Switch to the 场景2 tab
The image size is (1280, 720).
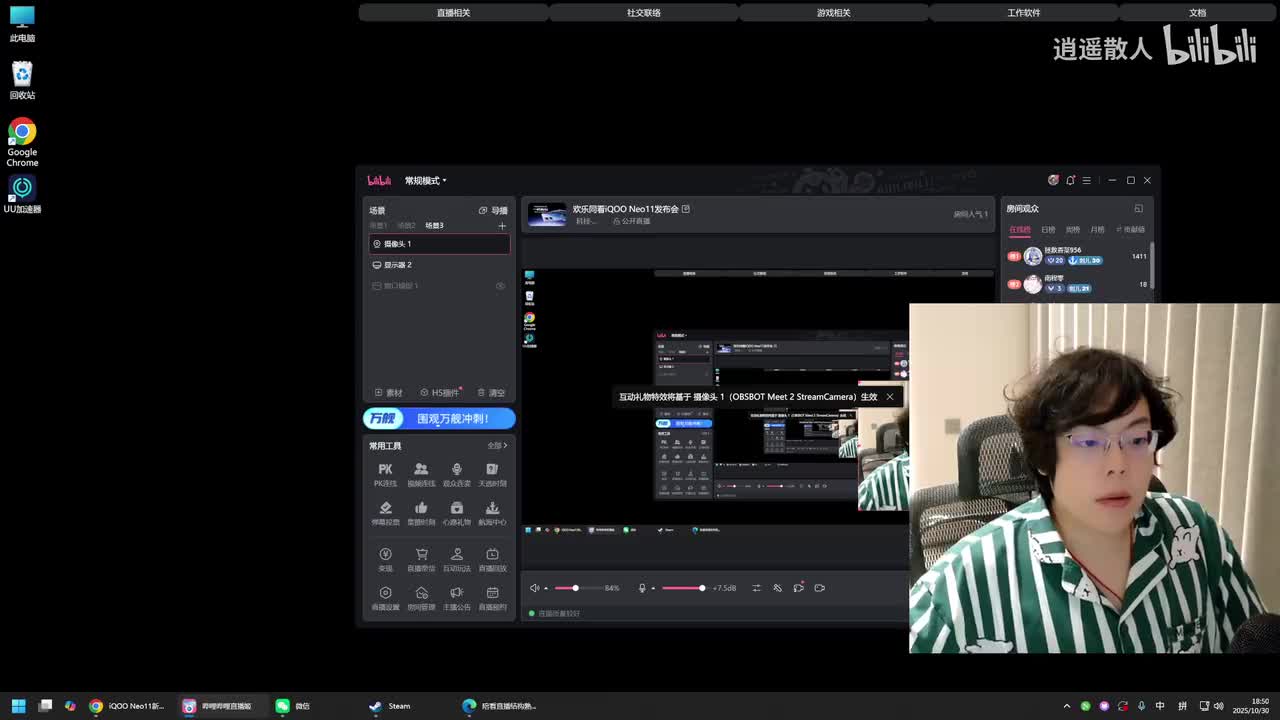coord(406,226)
